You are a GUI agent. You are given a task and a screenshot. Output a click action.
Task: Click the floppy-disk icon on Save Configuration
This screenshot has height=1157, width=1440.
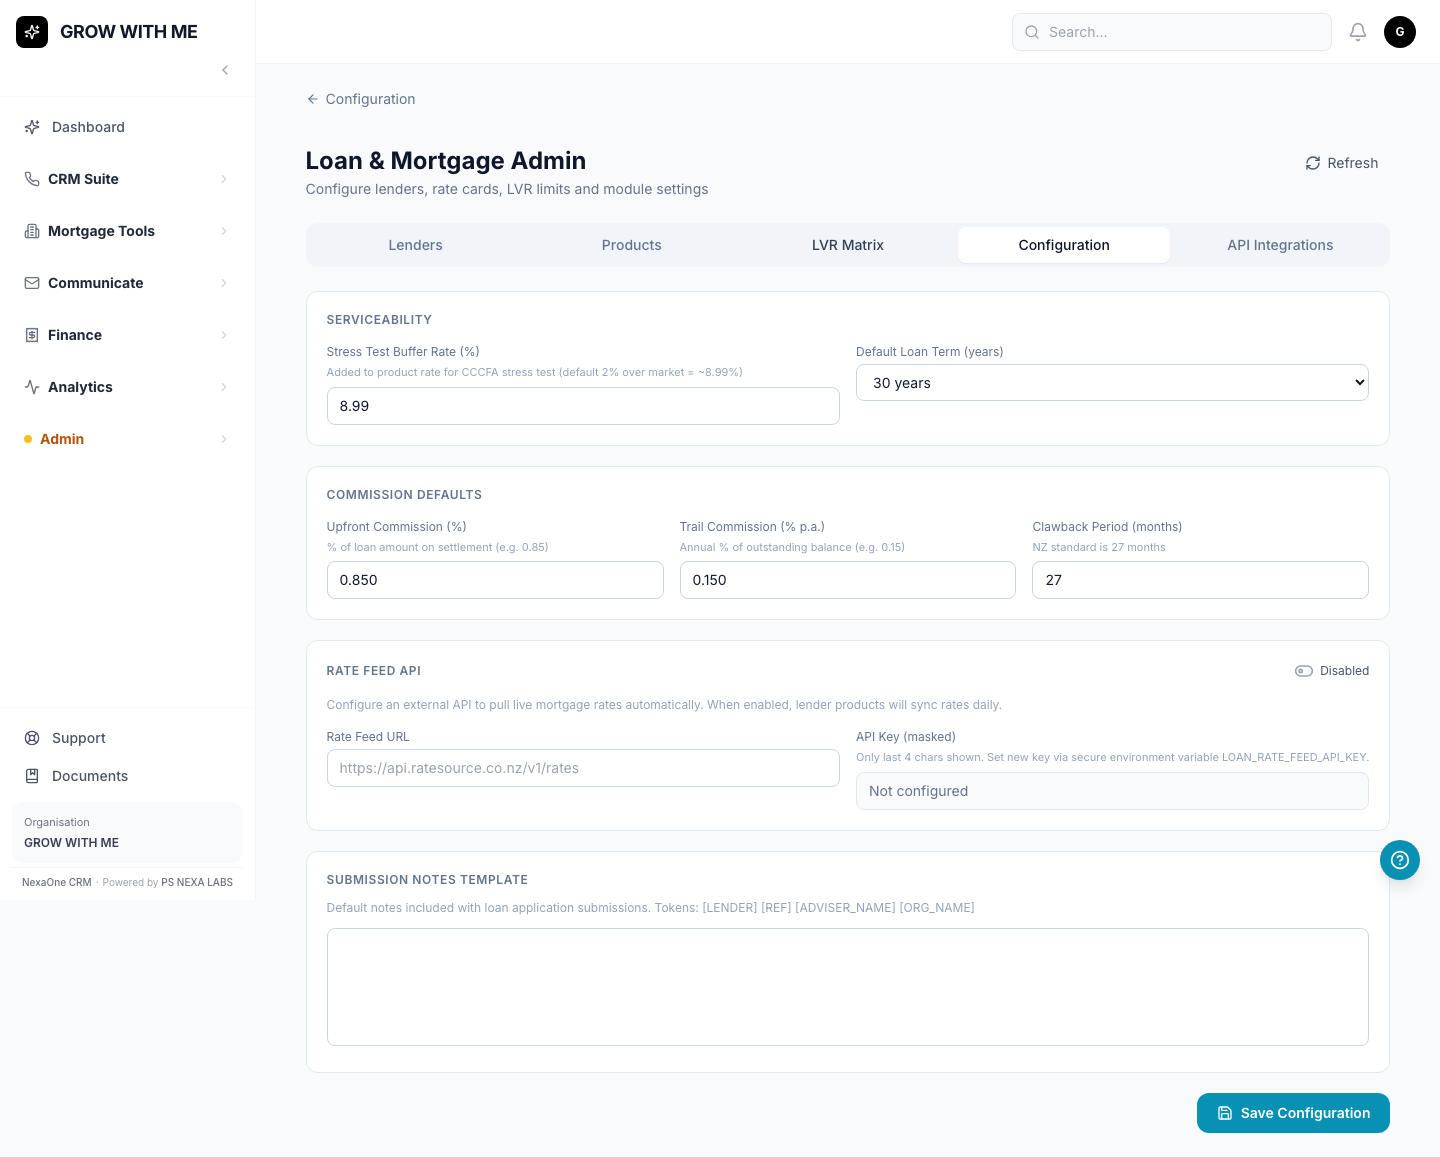1225,1113
